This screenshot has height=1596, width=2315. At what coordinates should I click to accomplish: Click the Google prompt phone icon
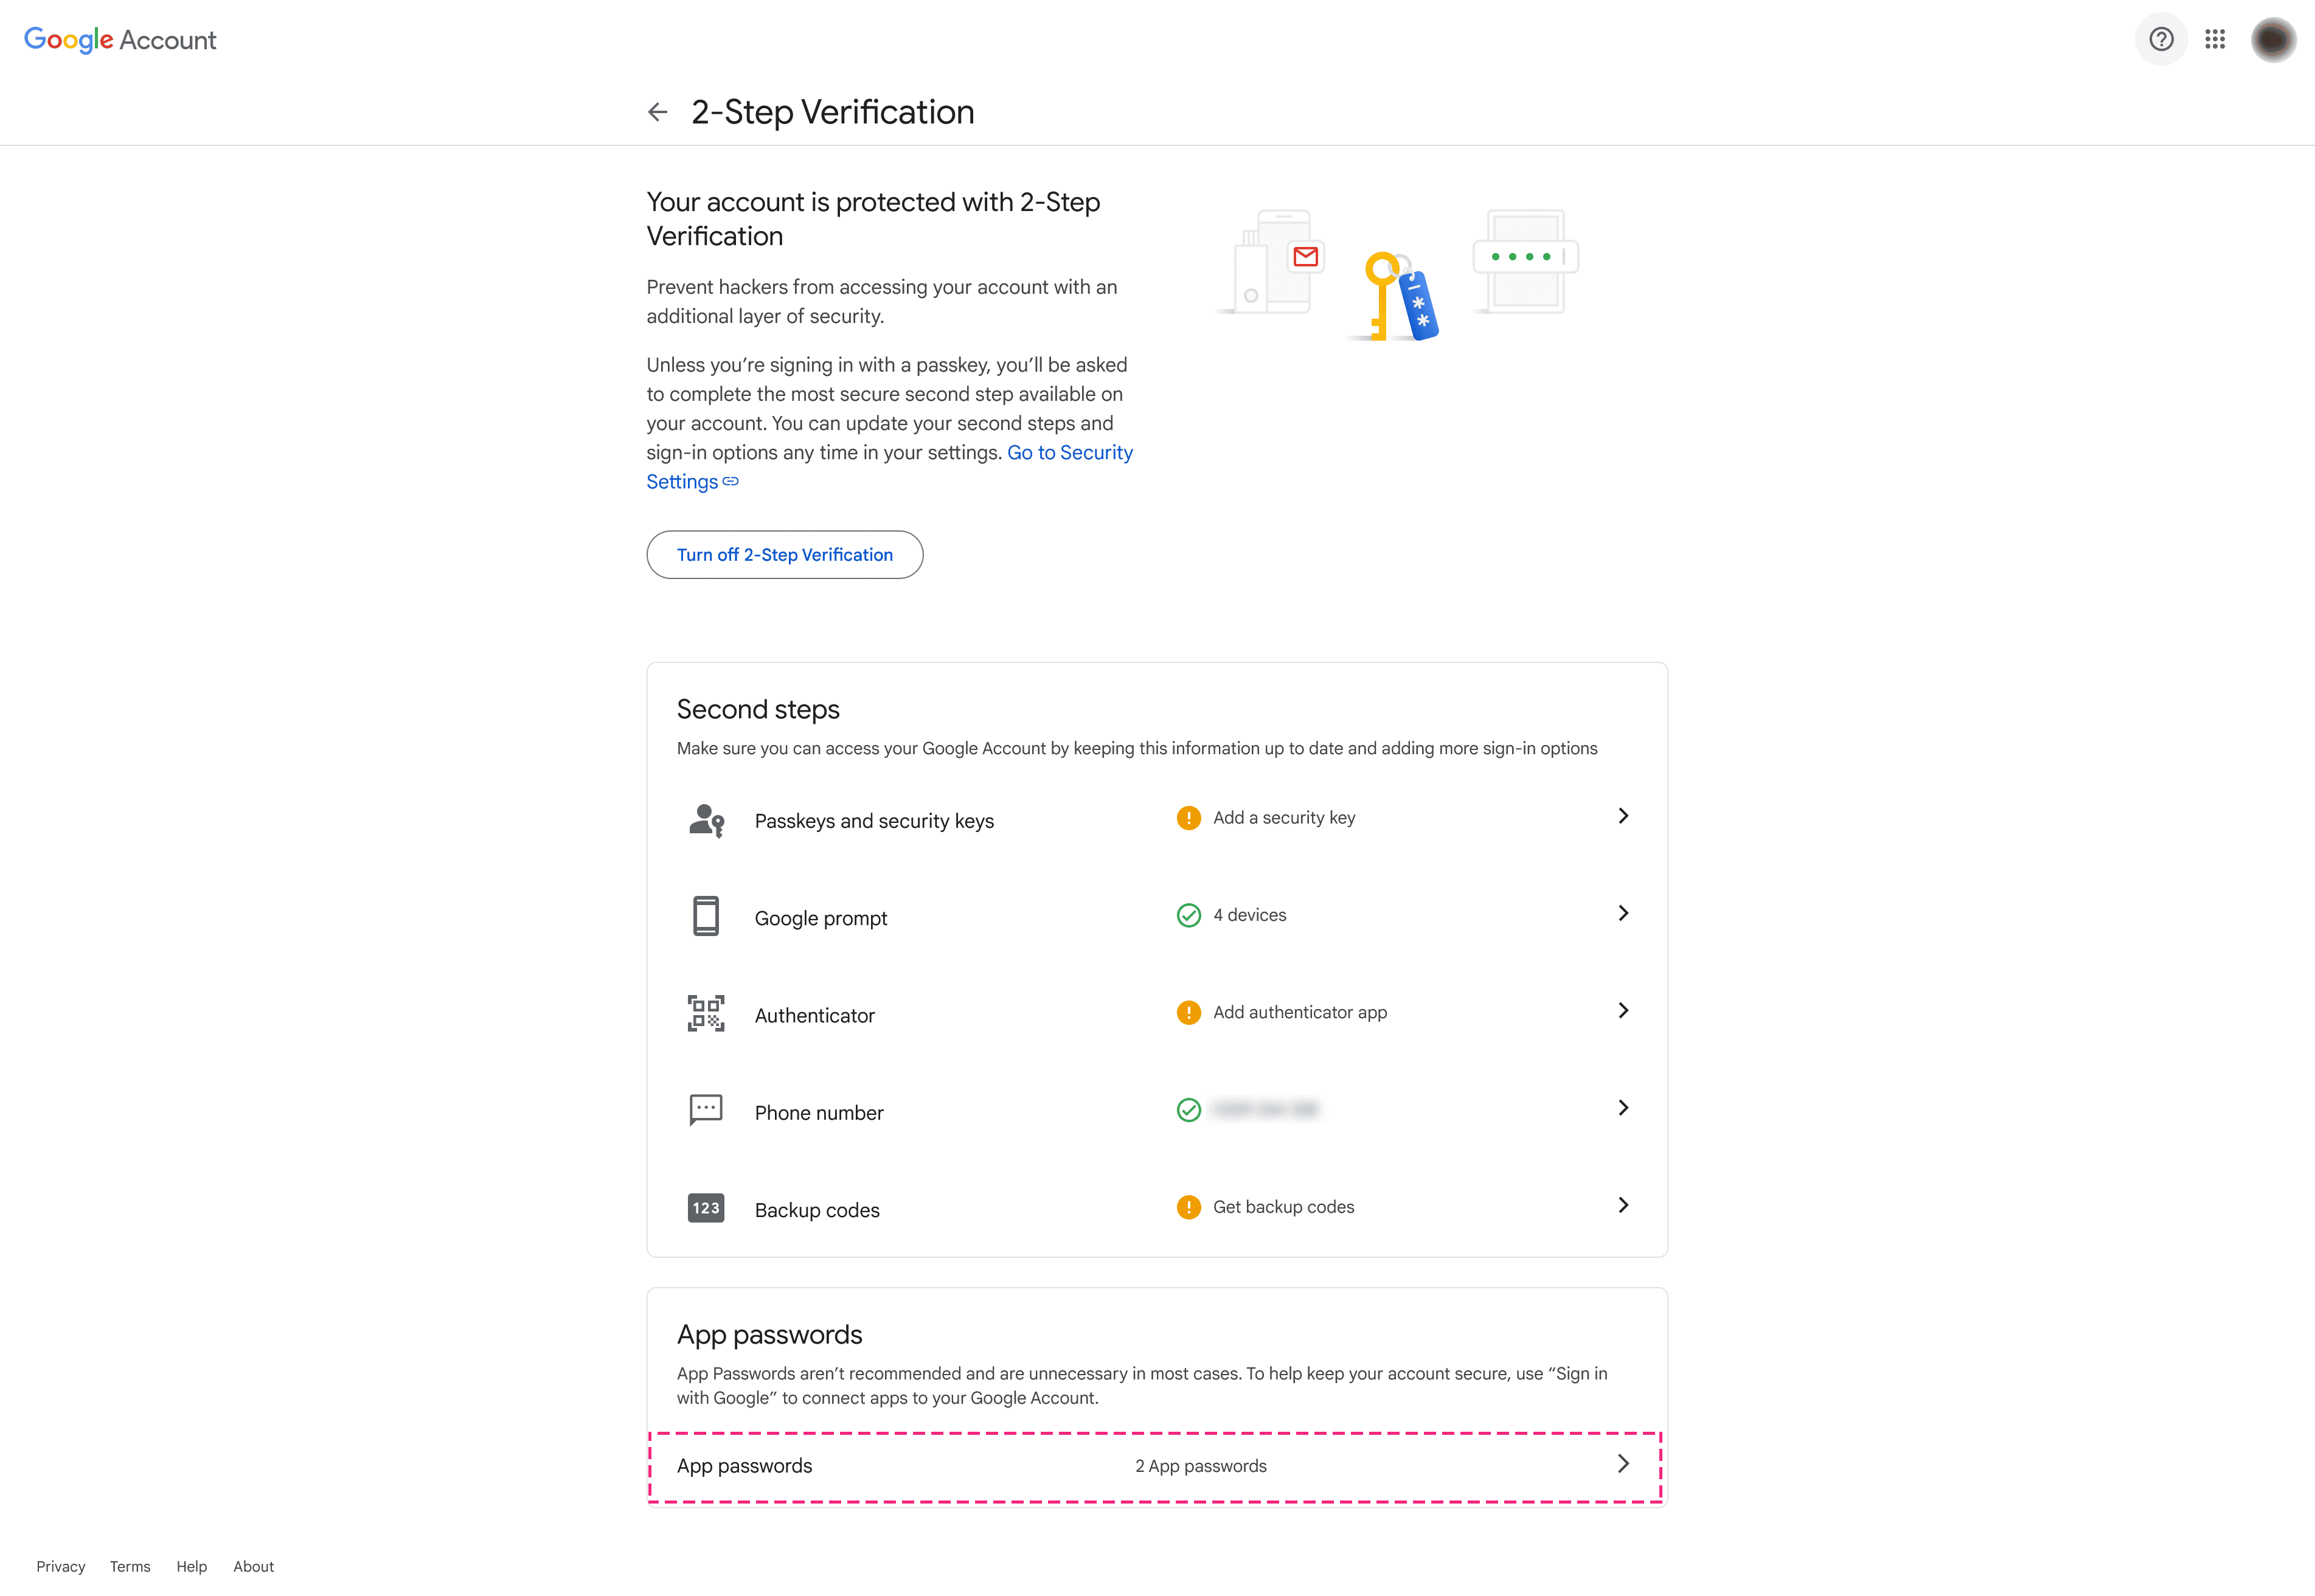click(706, 916)
